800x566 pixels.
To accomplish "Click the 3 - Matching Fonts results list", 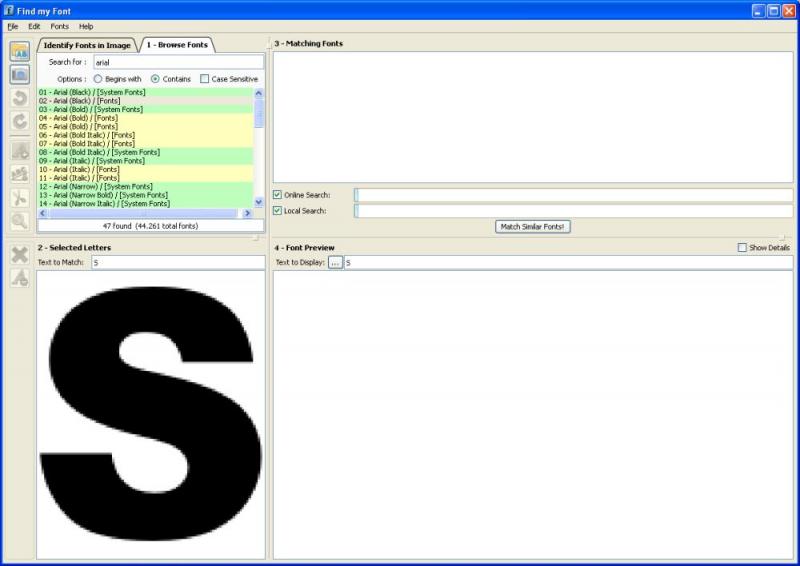I will tap(533, 117).
